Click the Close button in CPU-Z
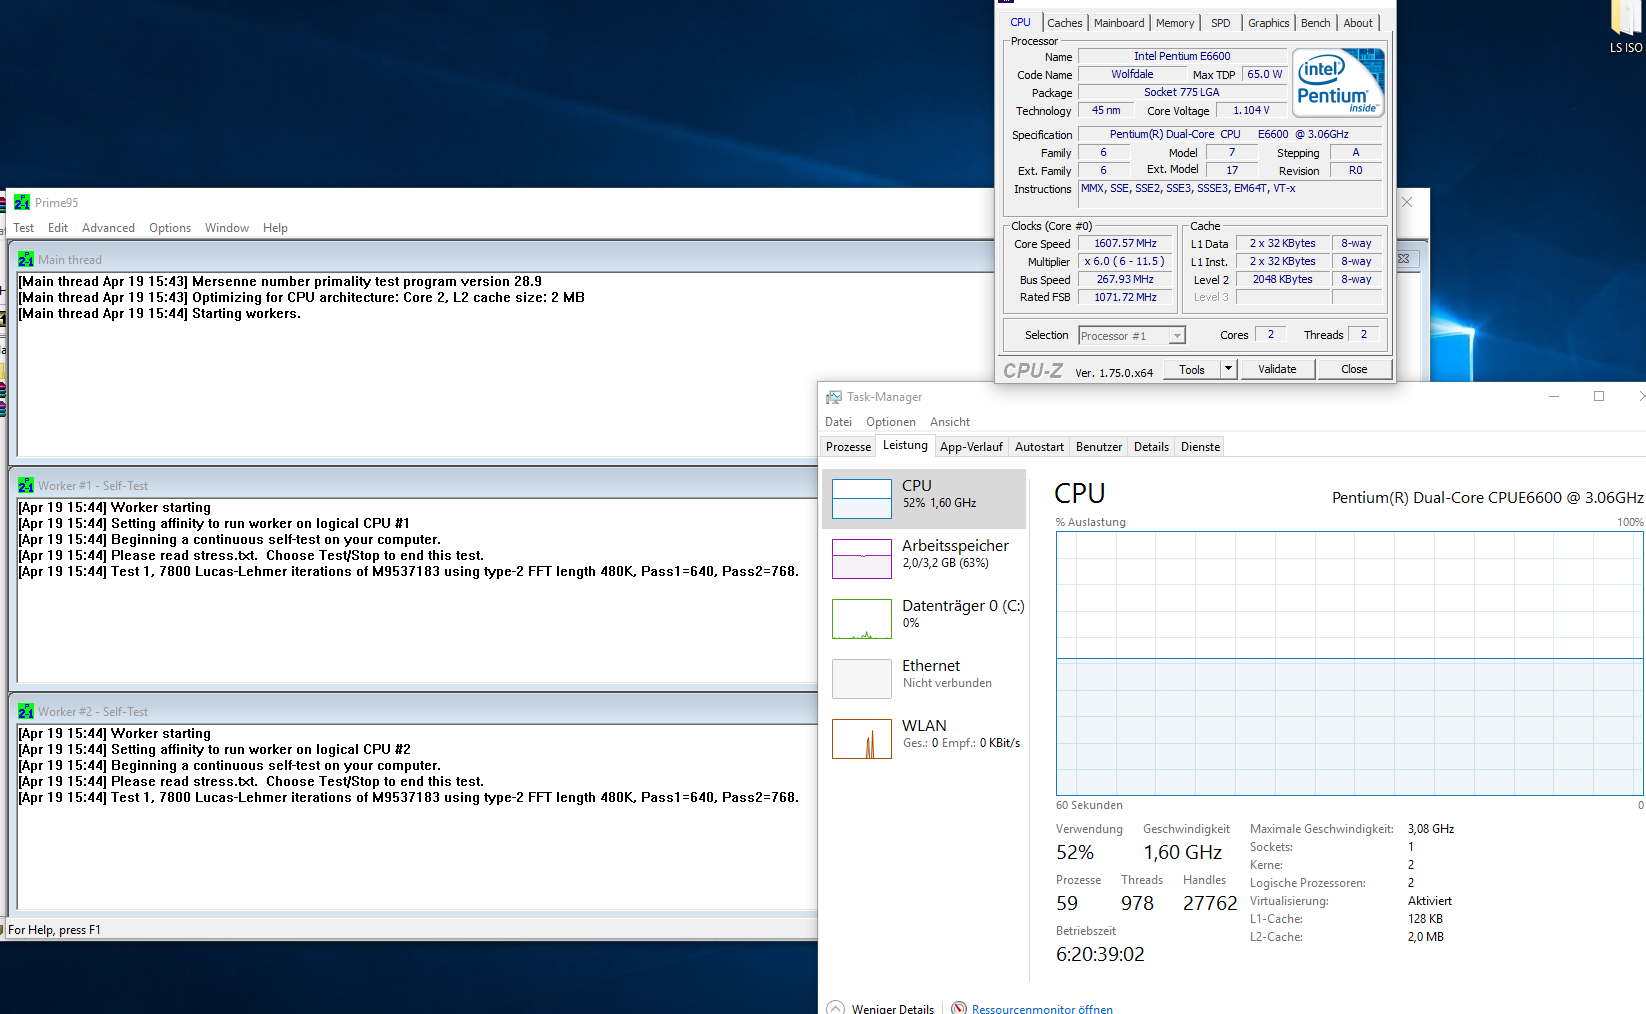Viewport: 1646px width, 1014px height. click(1354, 369)
